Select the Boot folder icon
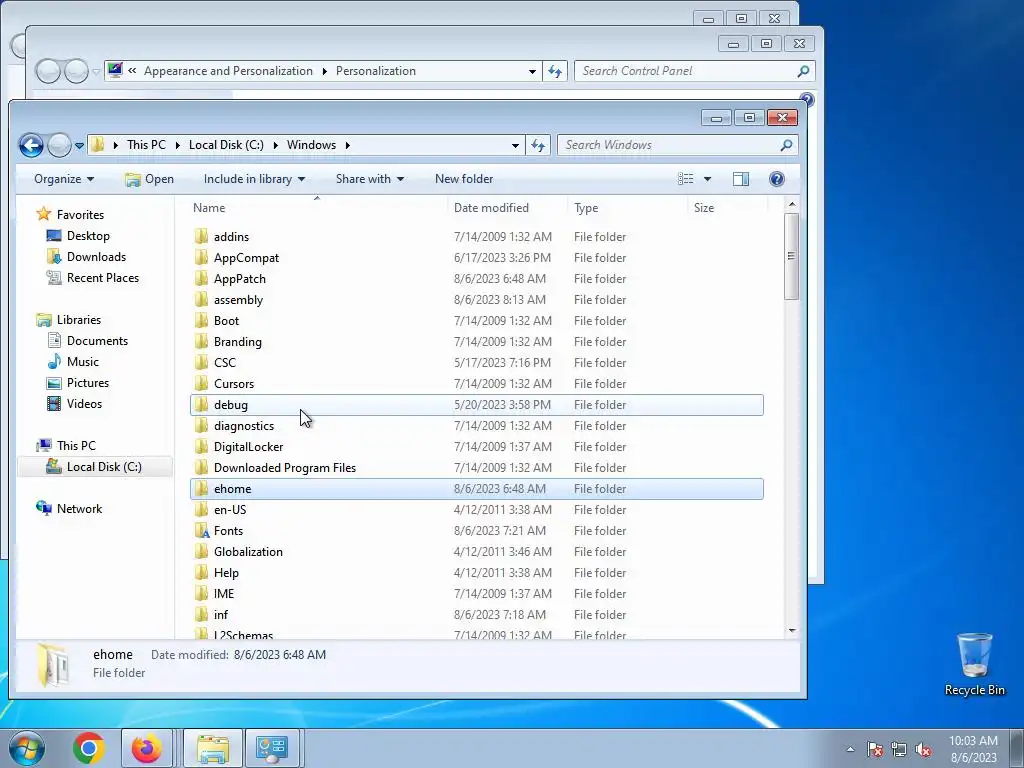The width and height of the screenshot is (1024, 768). (201, 320)
